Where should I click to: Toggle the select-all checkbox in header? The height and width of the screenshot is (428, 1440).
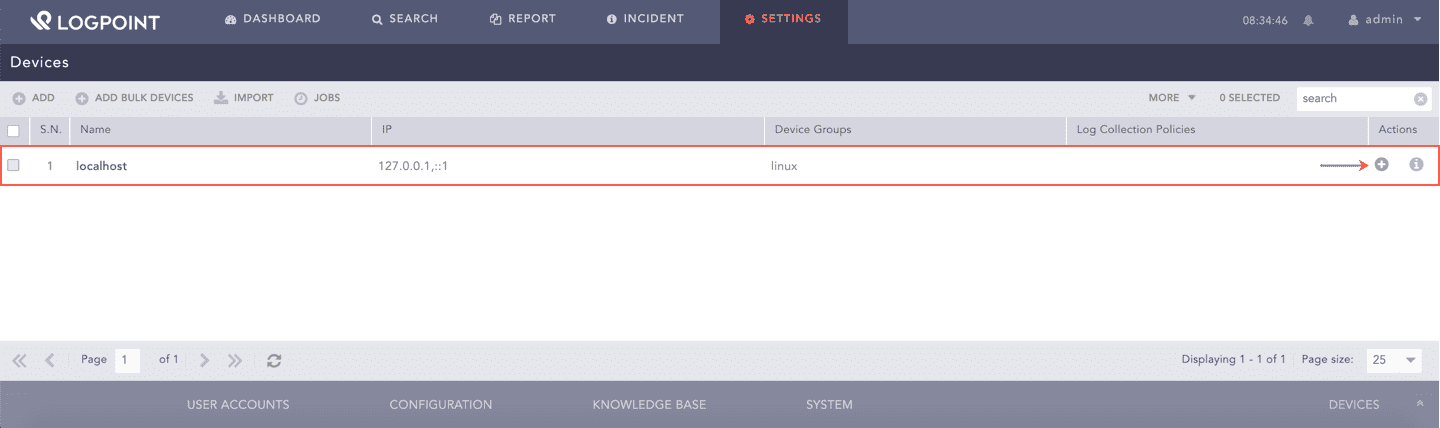tap(14, 130)
